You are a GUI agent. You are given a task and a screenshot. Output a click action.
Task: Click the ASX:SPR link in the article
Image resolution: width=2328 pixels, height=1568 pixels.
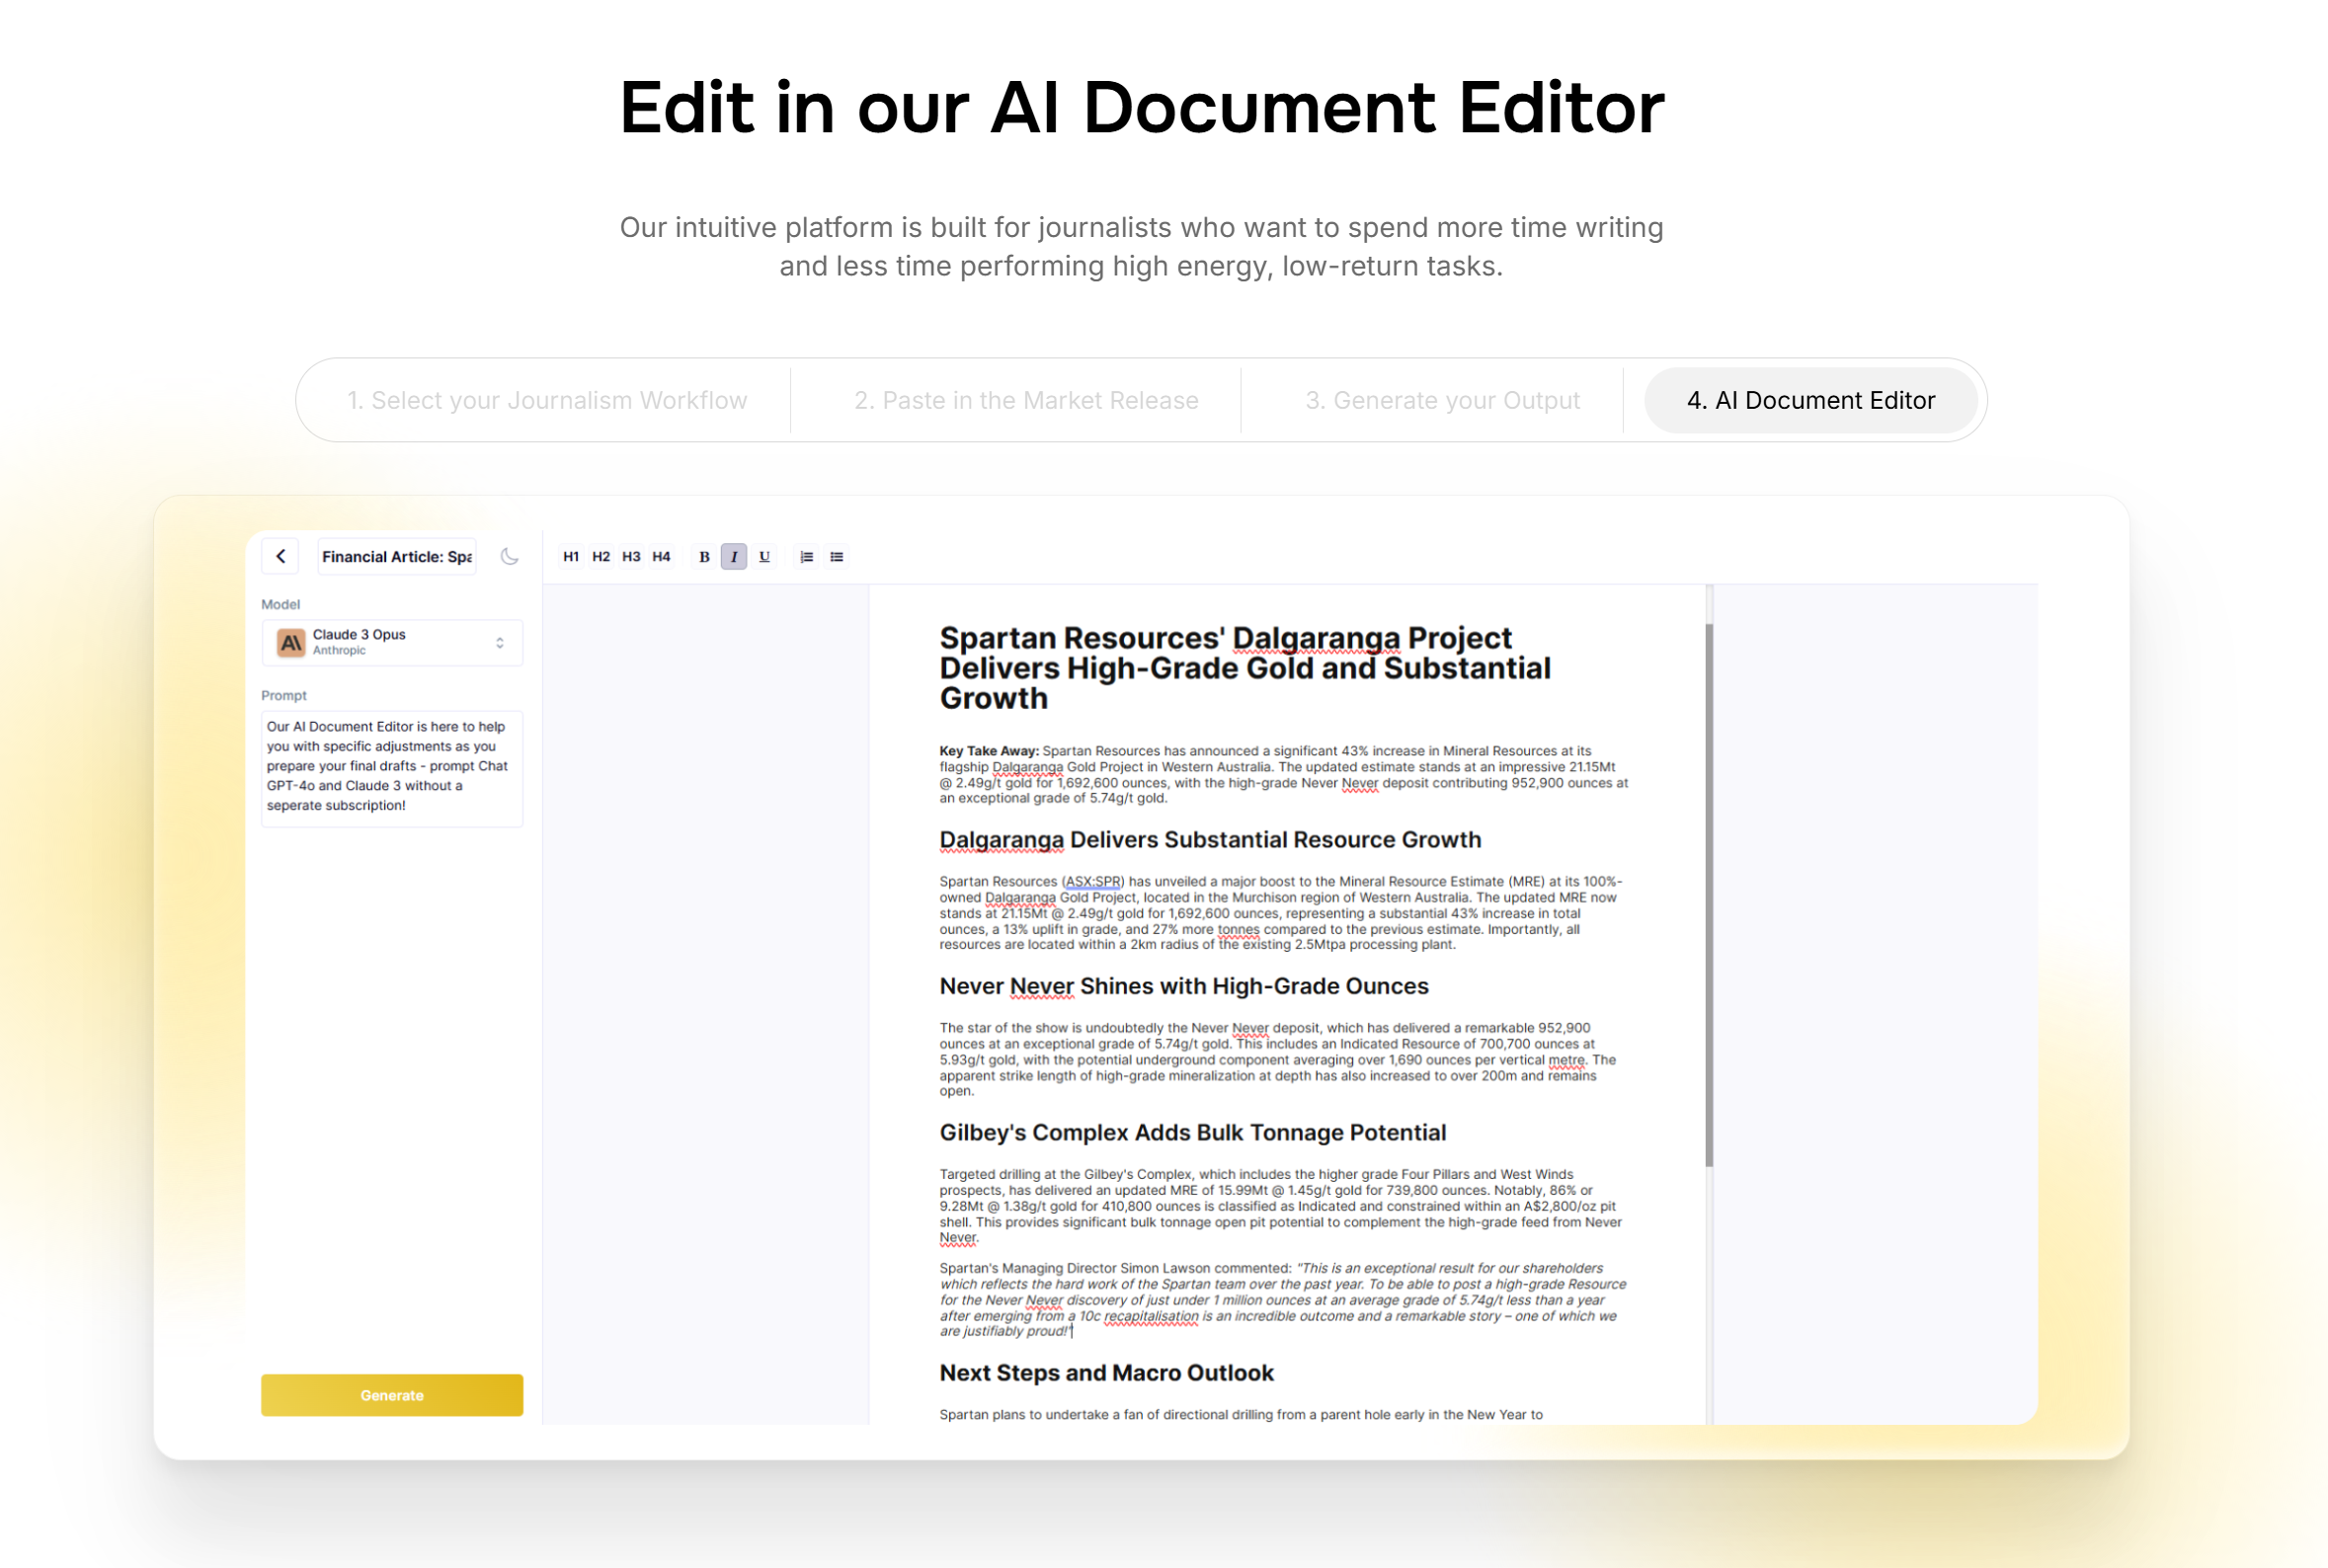pyautogui.click(x=1093, y=882)
